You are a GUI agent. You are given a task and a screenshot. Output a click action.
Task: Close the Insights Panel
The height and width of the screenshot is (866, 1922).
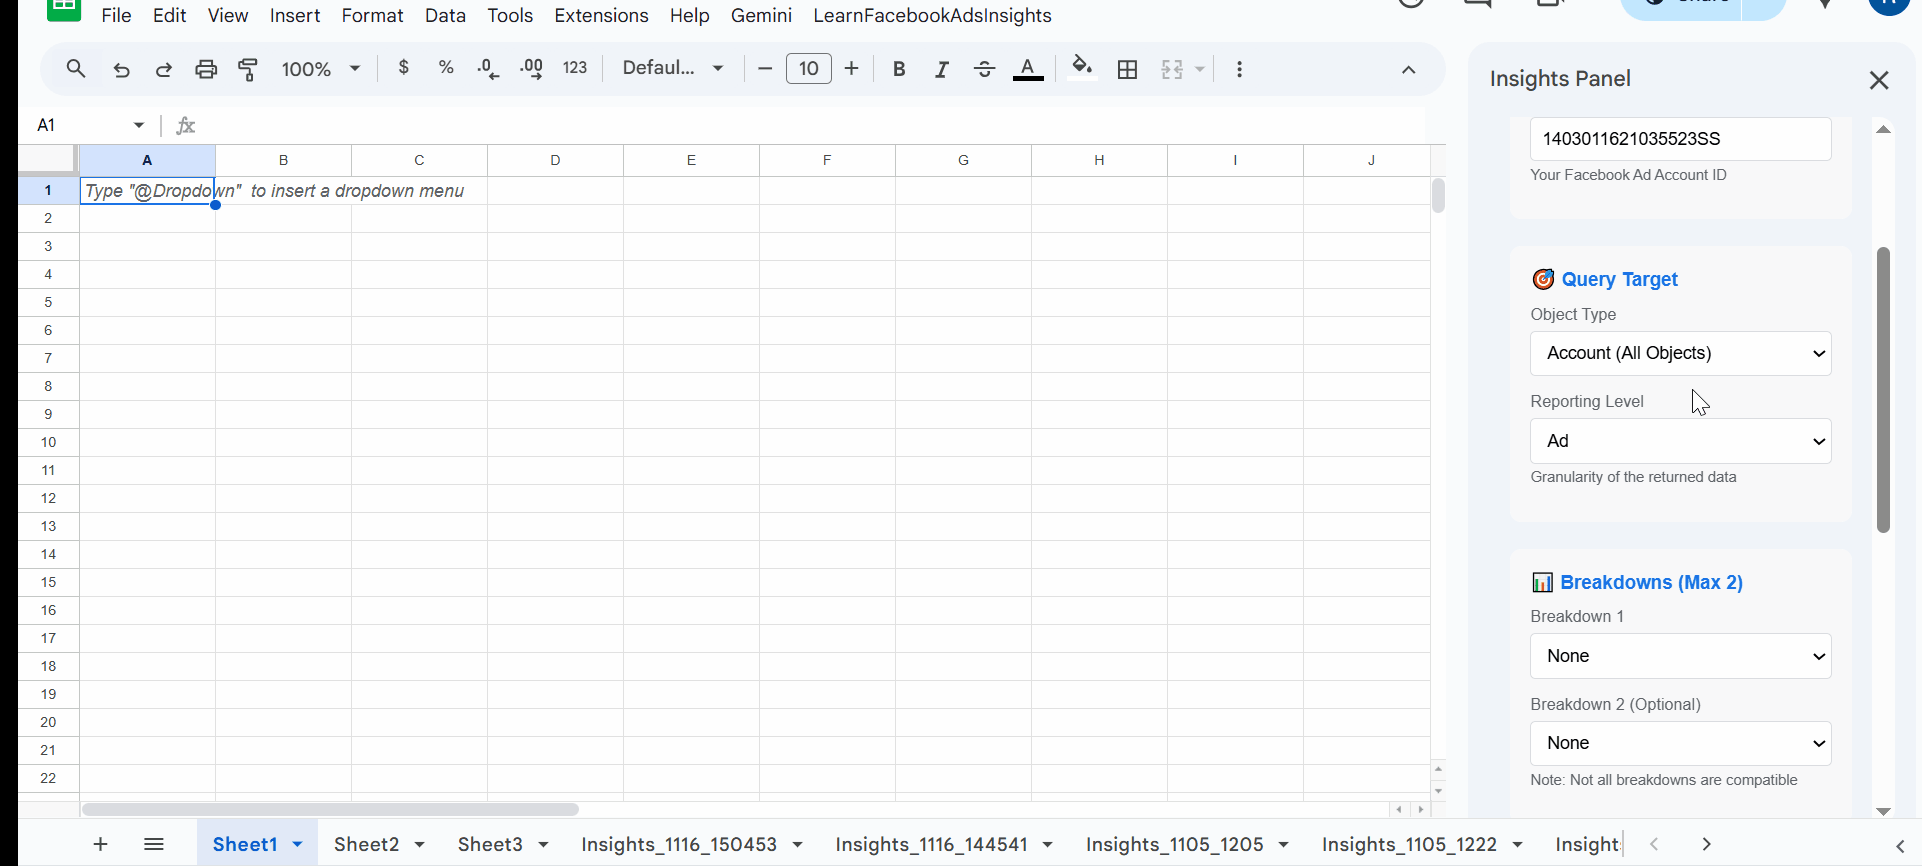1879,80
